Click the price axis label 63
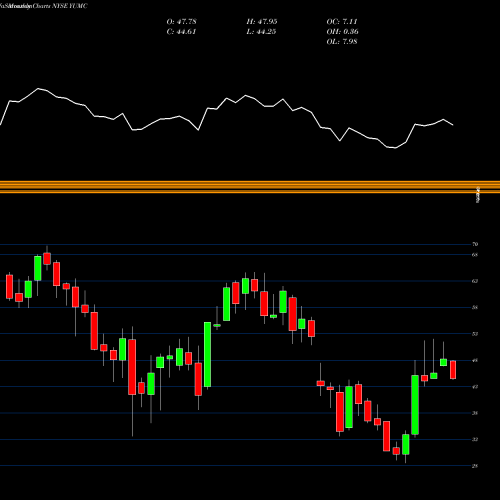The width and height of the screenshot is (500, 500). [475, 281]
